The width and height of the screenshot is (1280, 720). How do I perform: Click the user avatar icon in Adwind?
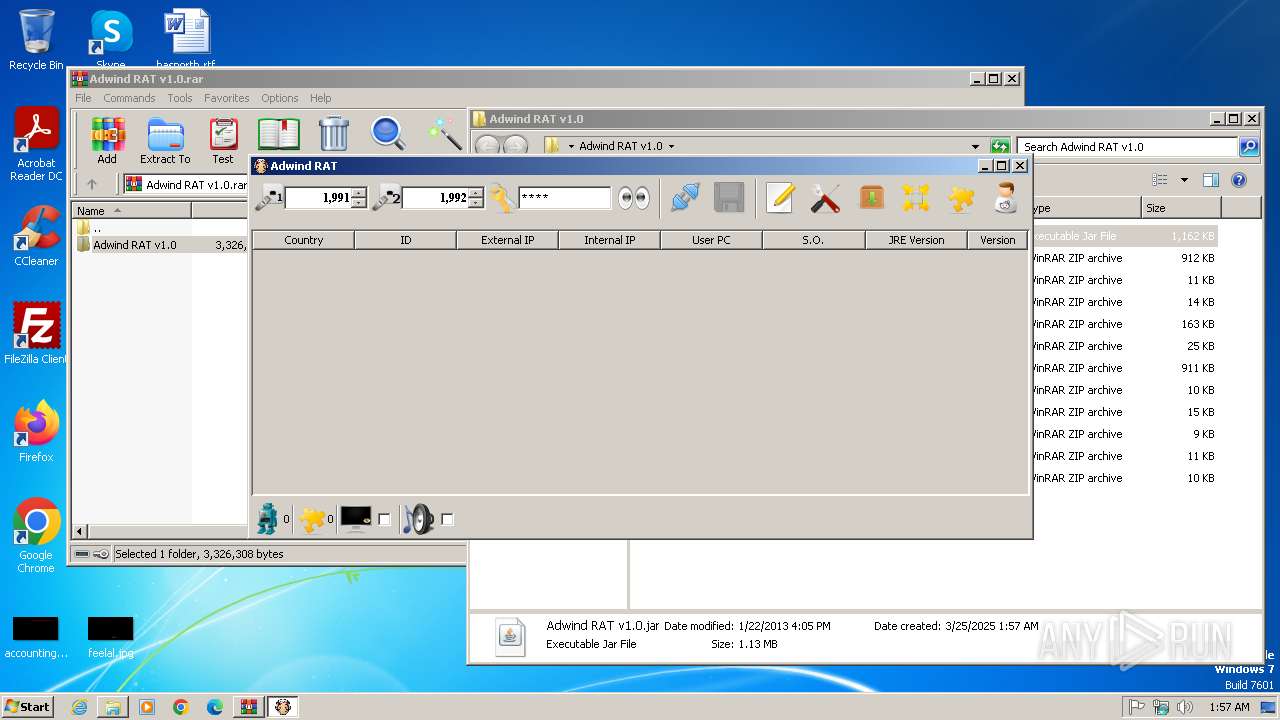tap(1006, 197)
